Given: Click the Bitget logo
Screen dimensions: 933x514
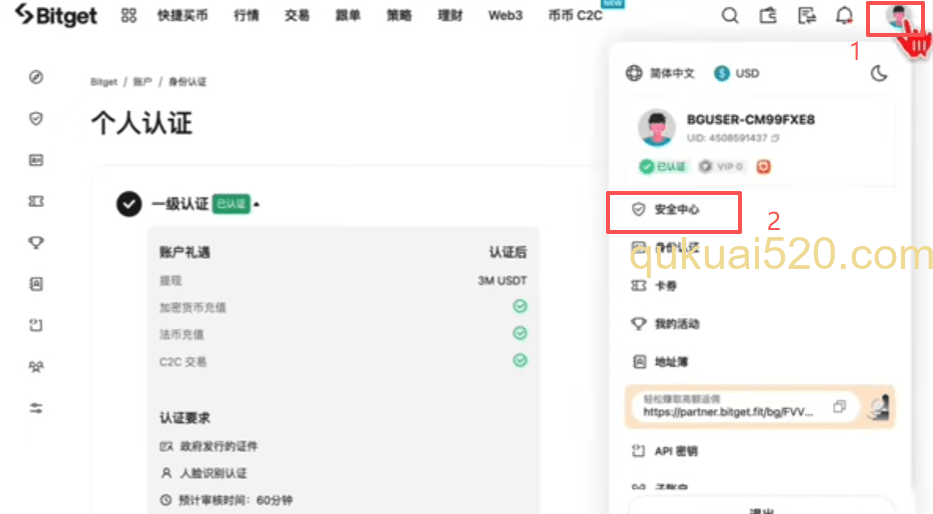Looking at the screenshot, I should (56, 15).
